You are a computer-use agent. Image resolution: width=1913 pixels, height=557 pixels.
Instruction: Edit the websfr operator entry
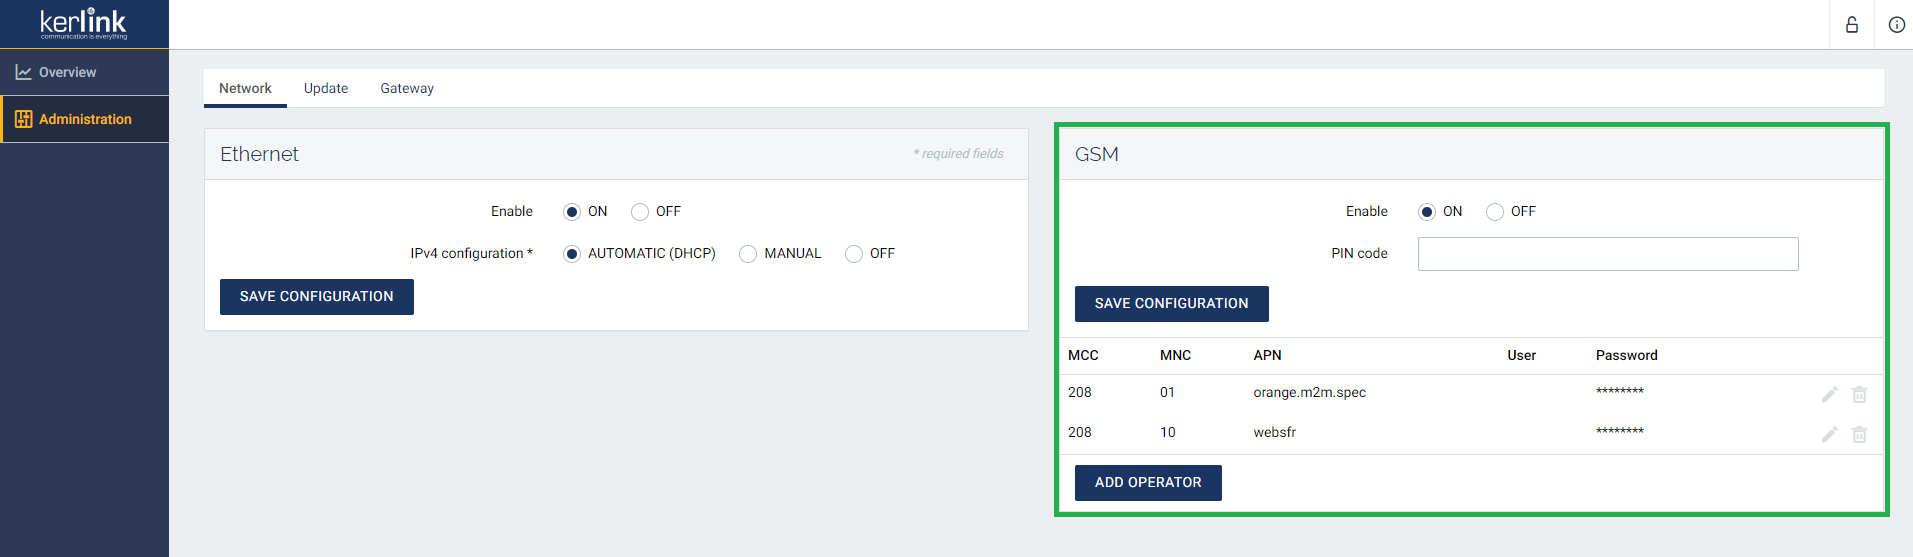coord(1829,434)
